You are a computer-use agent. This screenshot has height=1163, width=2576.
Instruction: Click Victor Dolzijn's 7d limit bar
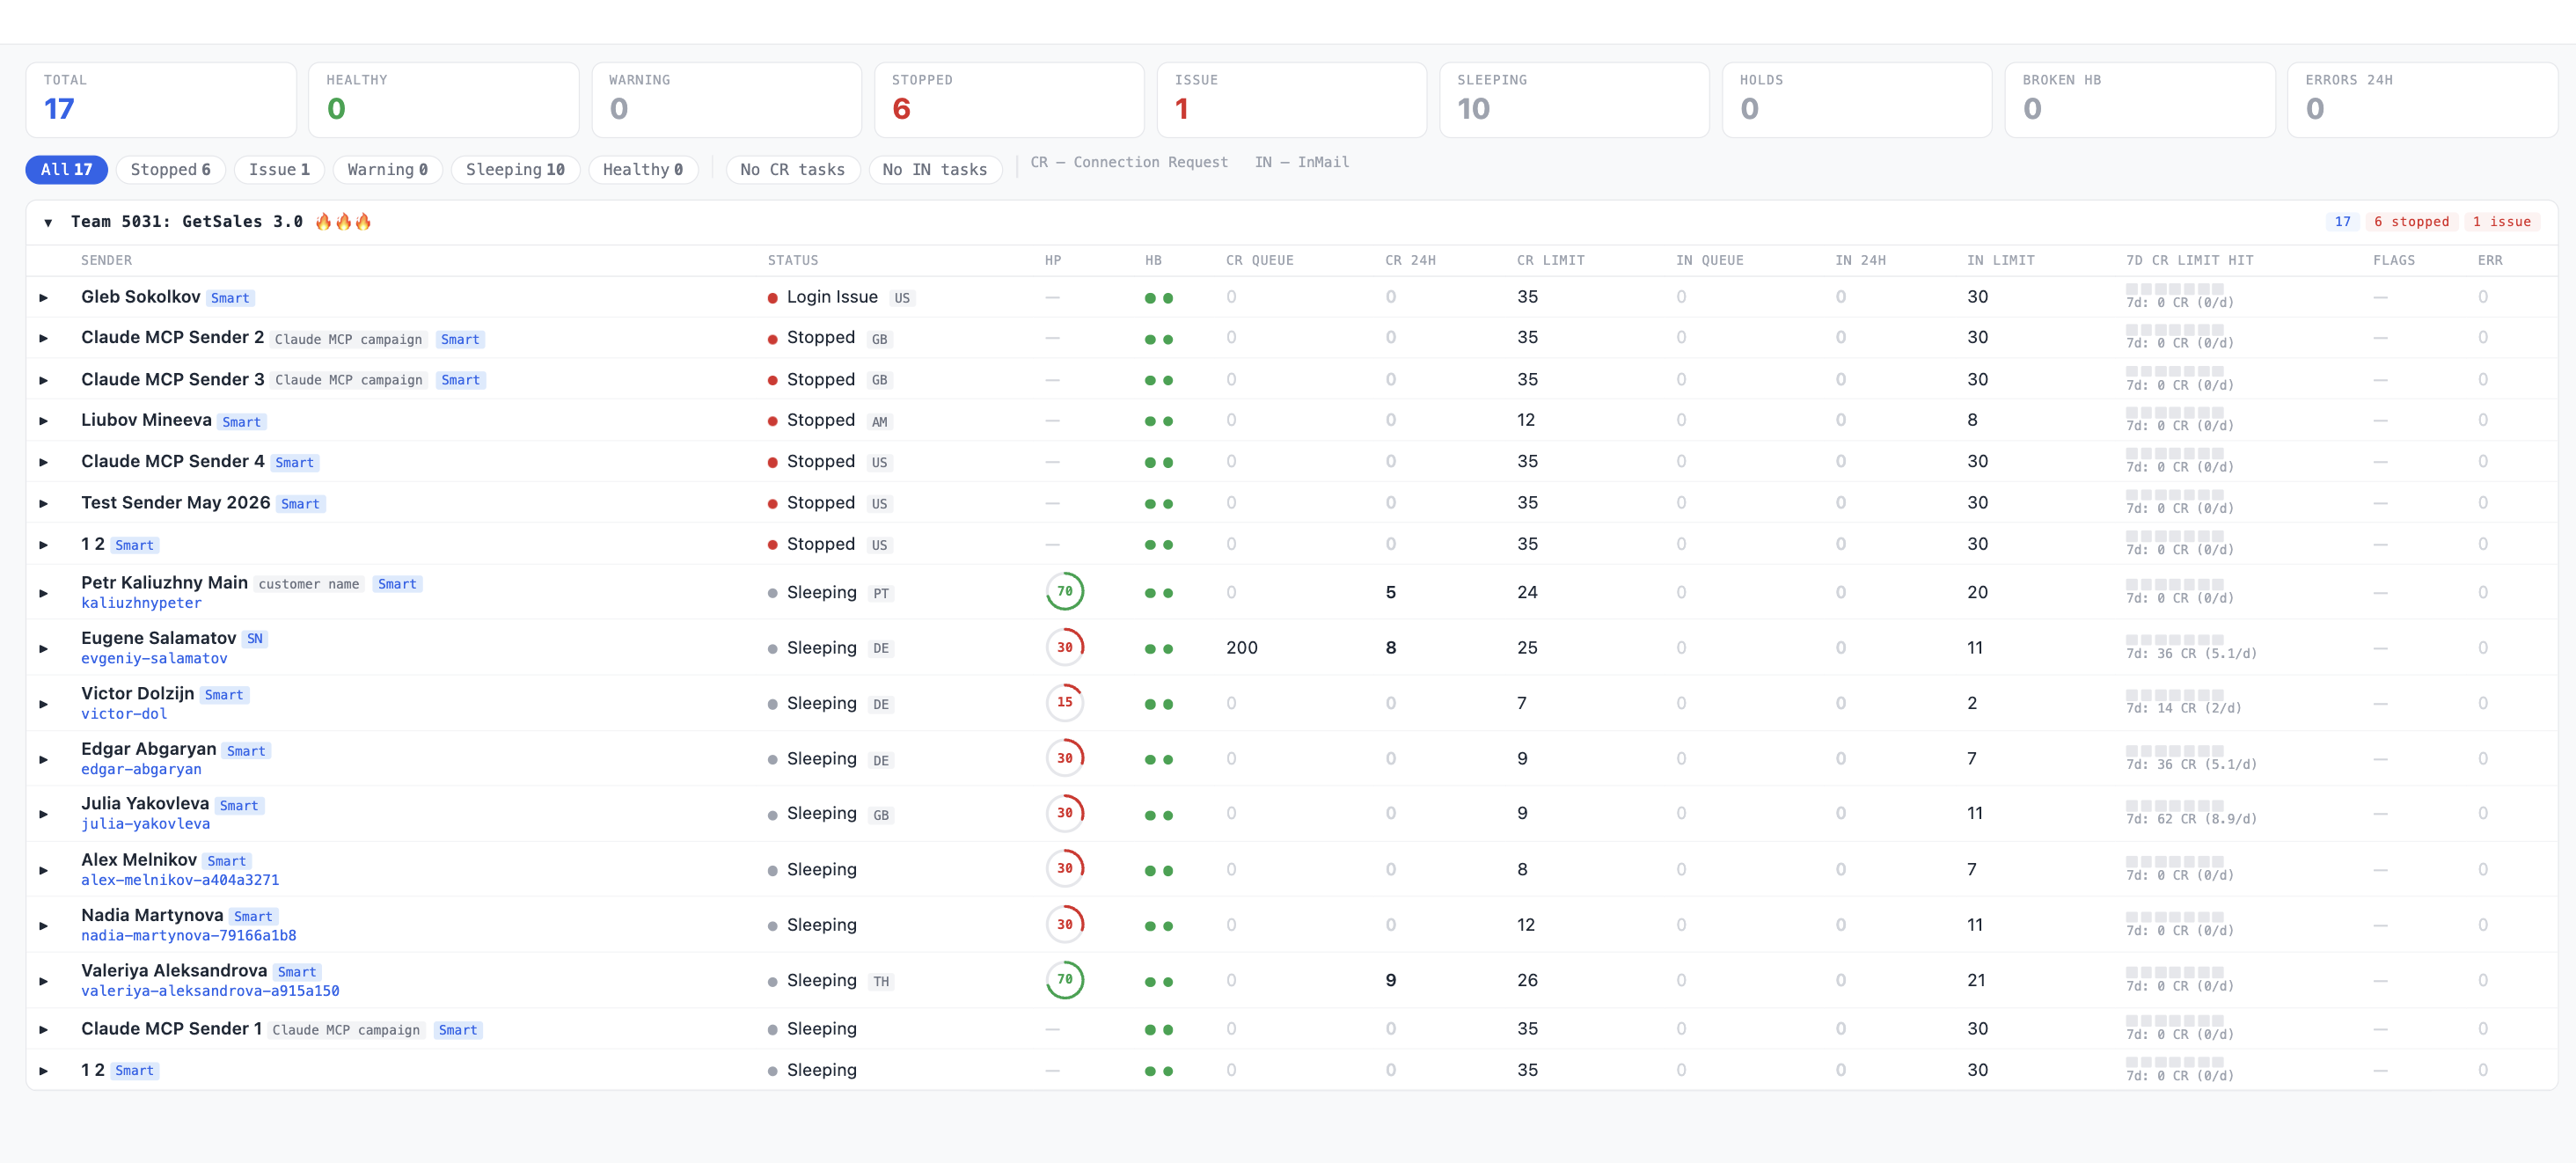pyautogui.click(x=2175, y=695)
